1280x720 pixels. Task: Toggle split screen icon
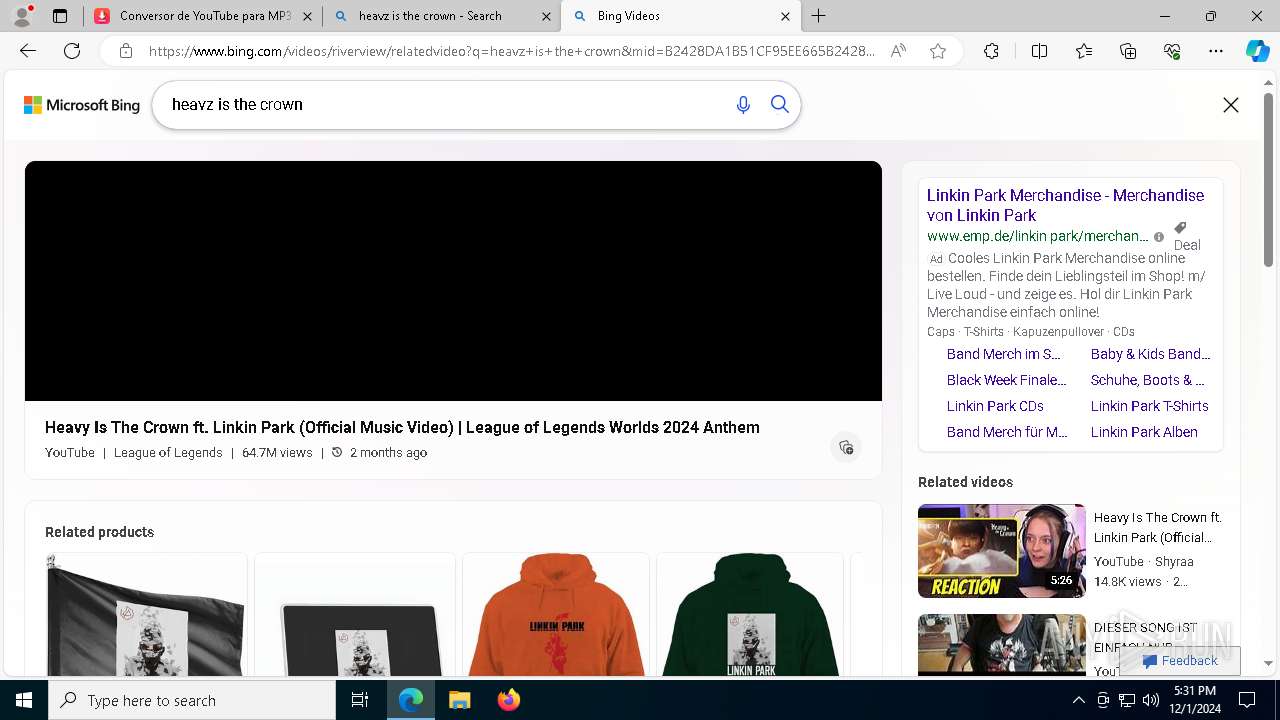tap(1039, 51)
